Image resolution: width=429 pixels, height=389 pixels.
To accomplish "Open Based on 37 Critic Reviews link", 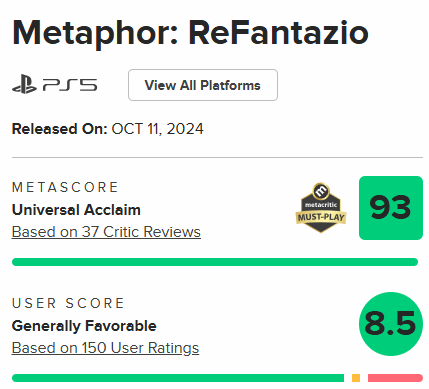I will 106,232.
